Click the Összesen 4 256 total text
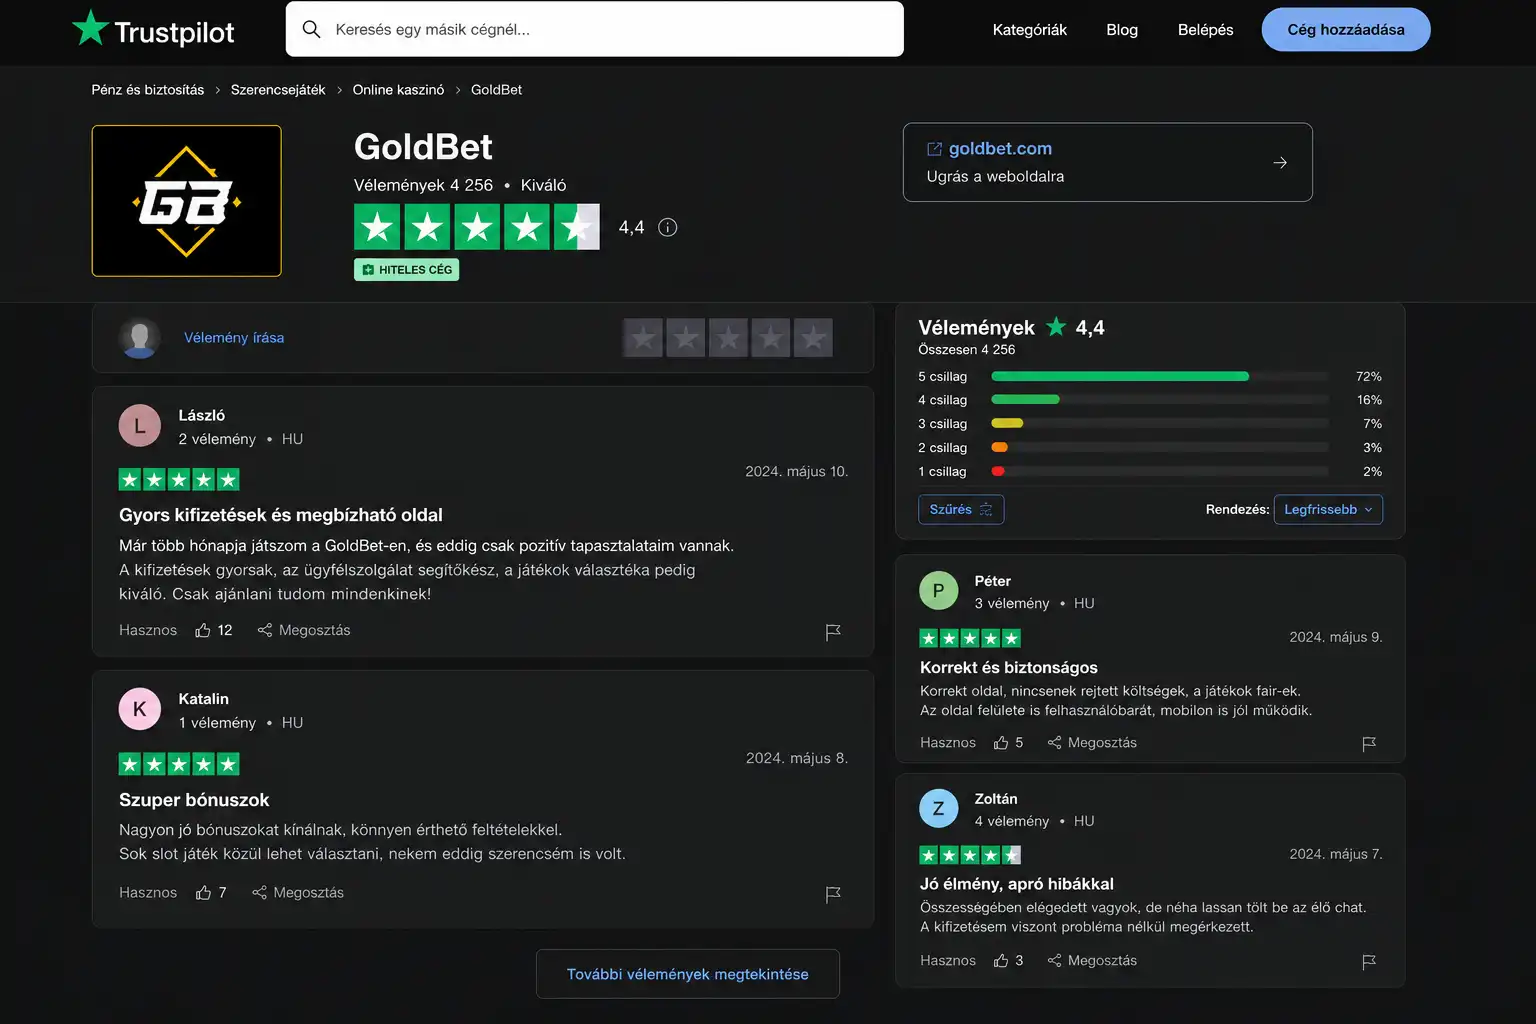1536x1024 pixels. [x=967, y=350]
